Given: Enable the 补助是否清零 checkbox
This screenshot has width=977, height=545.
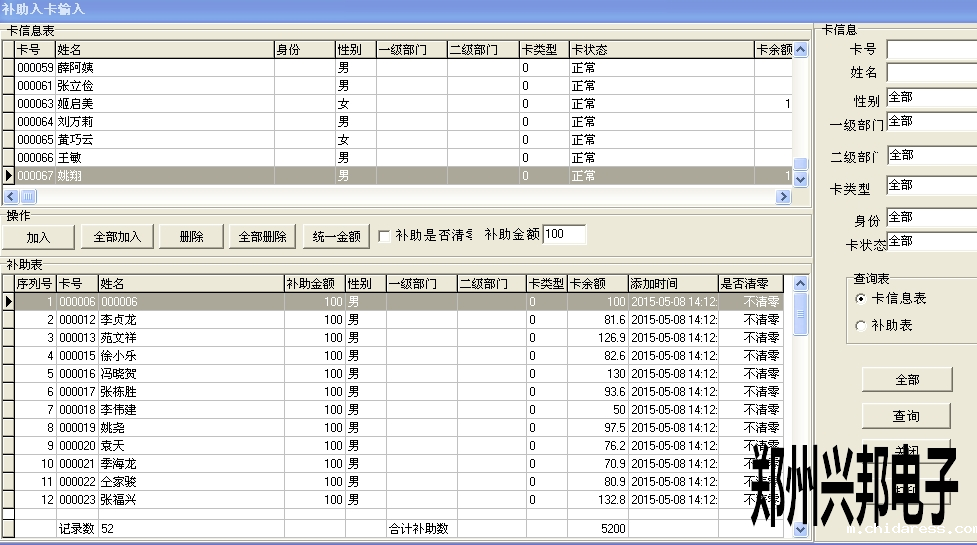Looking at the screenshot, I should pos(384,236).
